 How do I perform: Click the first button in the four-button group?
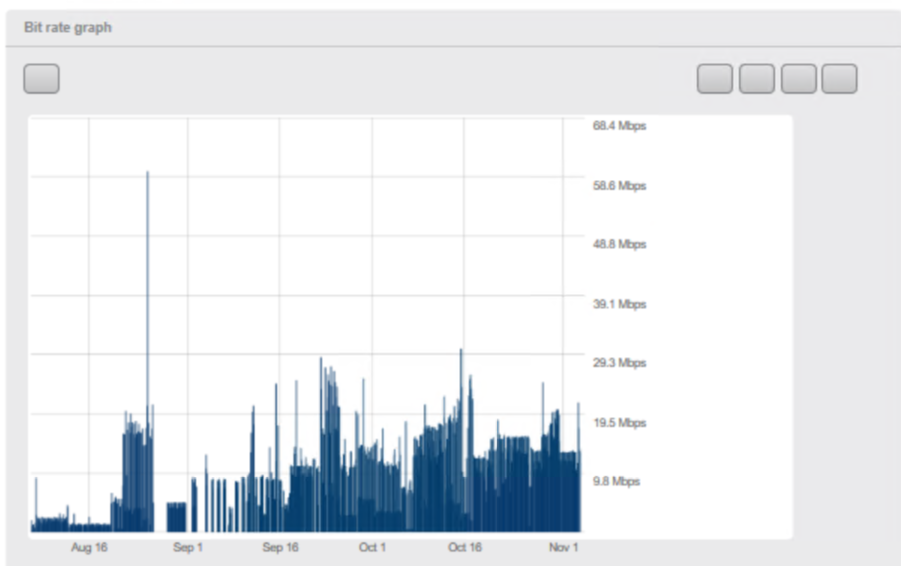pyautogui.click(x=714, y=79)
